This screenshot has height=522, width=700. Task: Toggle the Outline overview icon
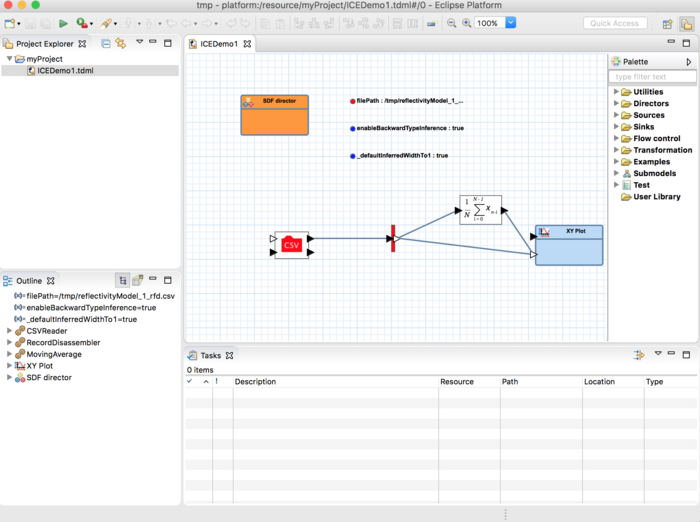point(138,280)
